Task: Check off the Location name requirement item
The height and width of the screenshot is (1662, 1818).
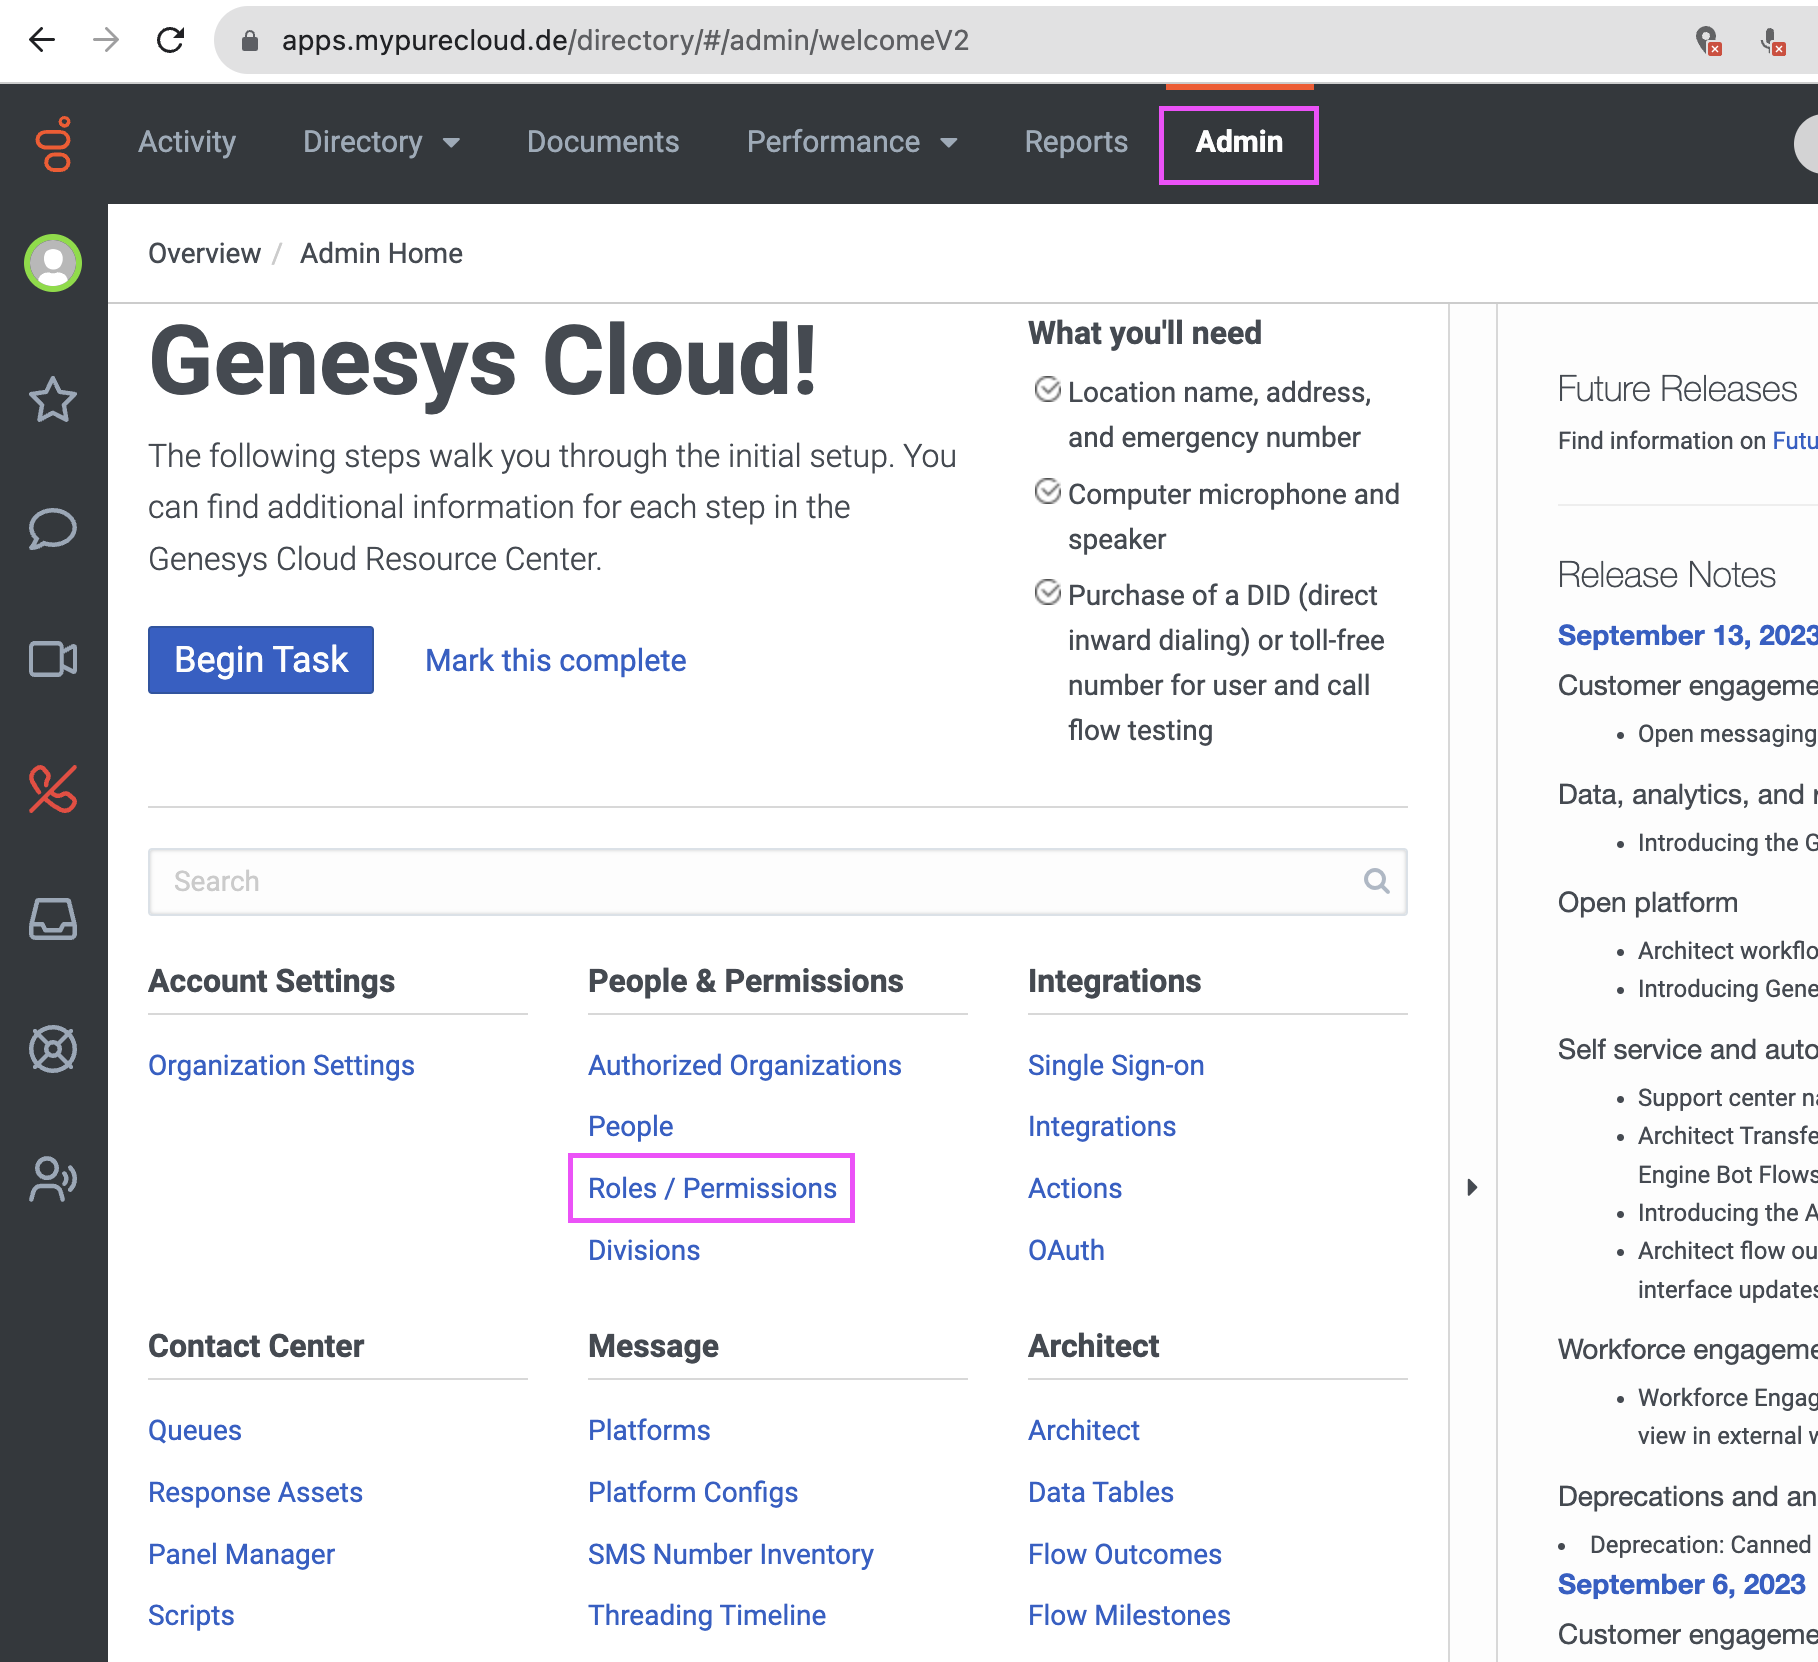Action: (x=1046, y=391)
